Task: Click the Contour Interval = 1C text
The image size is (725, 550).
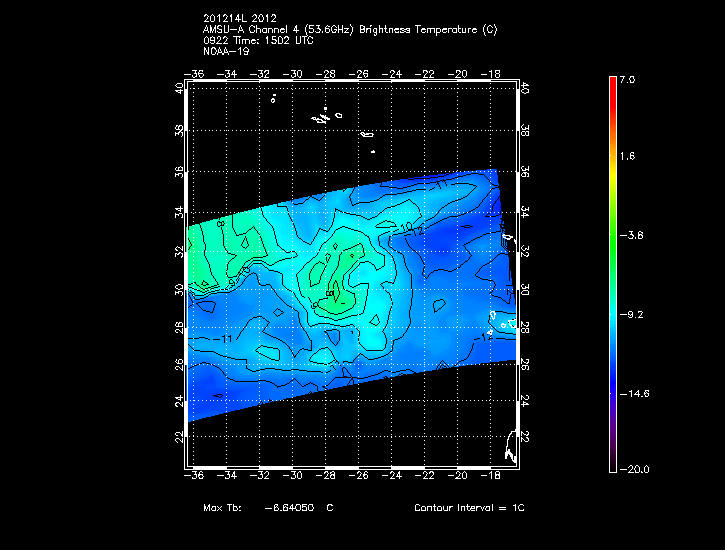Action: coord(469,508)
